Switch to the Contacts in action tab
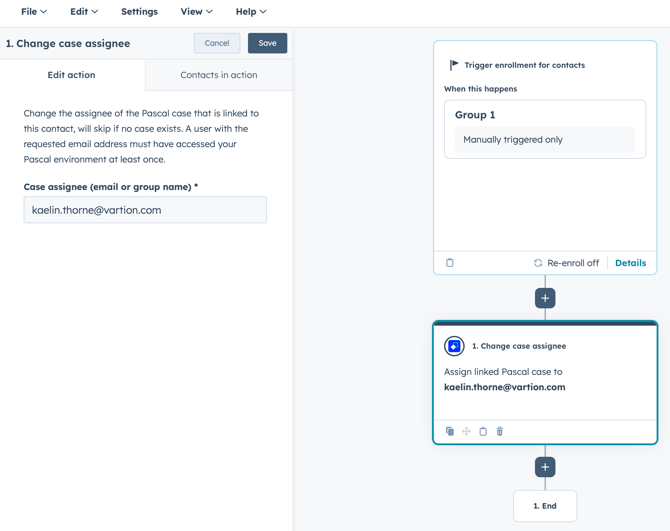The height and width of the screenshot is (531, 670). click(218, 75)
